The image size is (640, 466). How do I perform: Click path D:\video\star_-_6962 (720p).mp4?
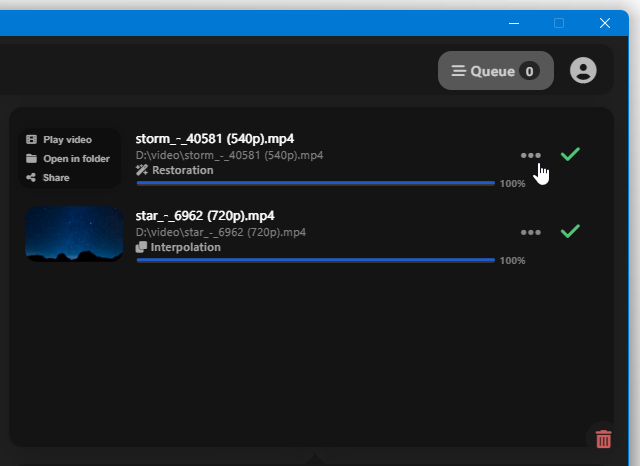tap(221, 232)
